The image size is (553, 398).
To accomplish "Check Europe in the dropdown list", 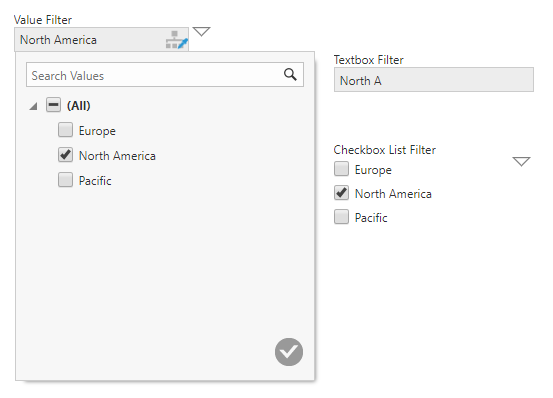I will tap(66, 130).
